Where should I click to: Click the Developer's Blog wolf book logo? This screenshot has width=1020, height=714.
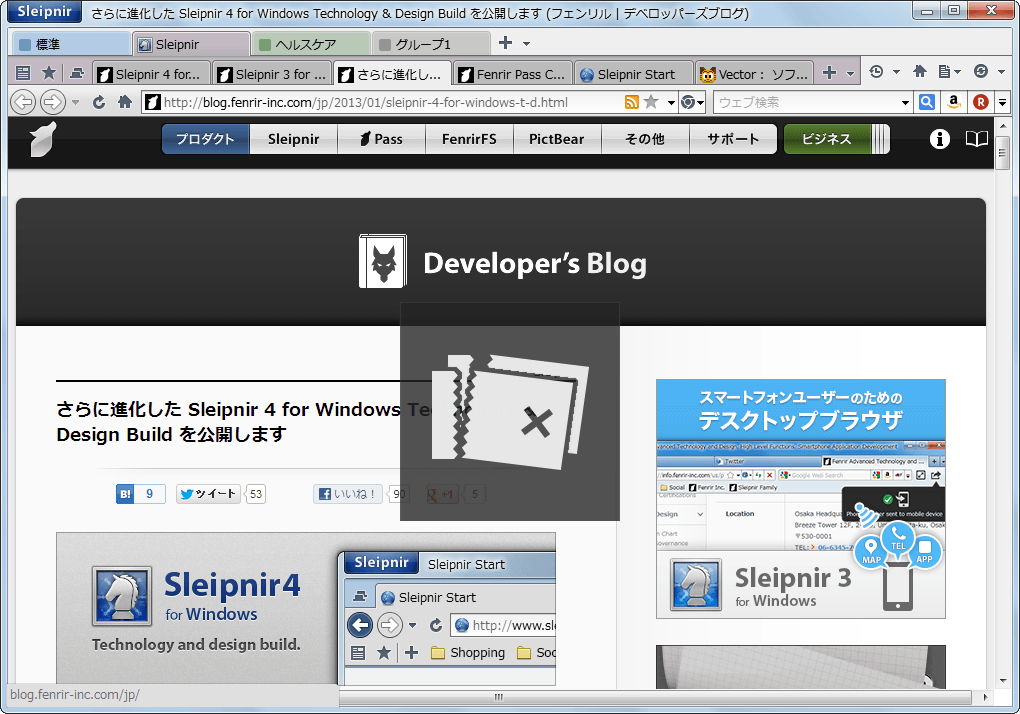tap(383, 261)
